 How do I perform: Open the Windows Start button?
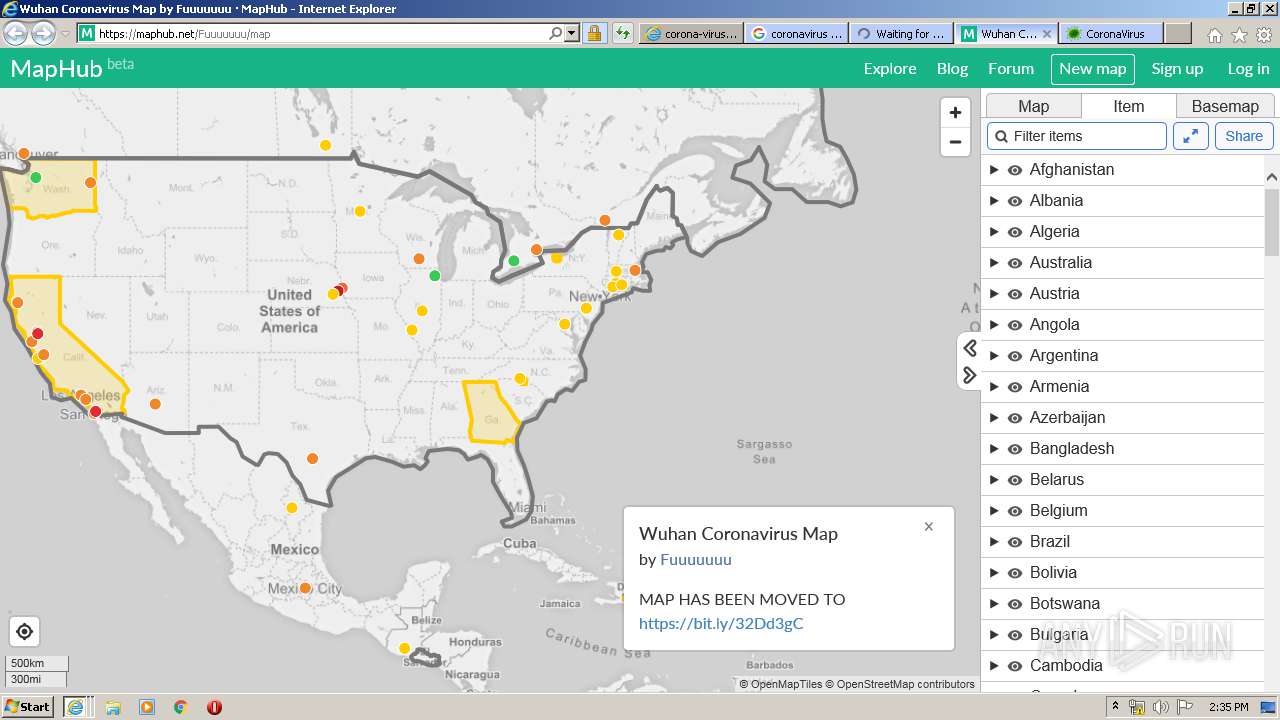(27, 707)
